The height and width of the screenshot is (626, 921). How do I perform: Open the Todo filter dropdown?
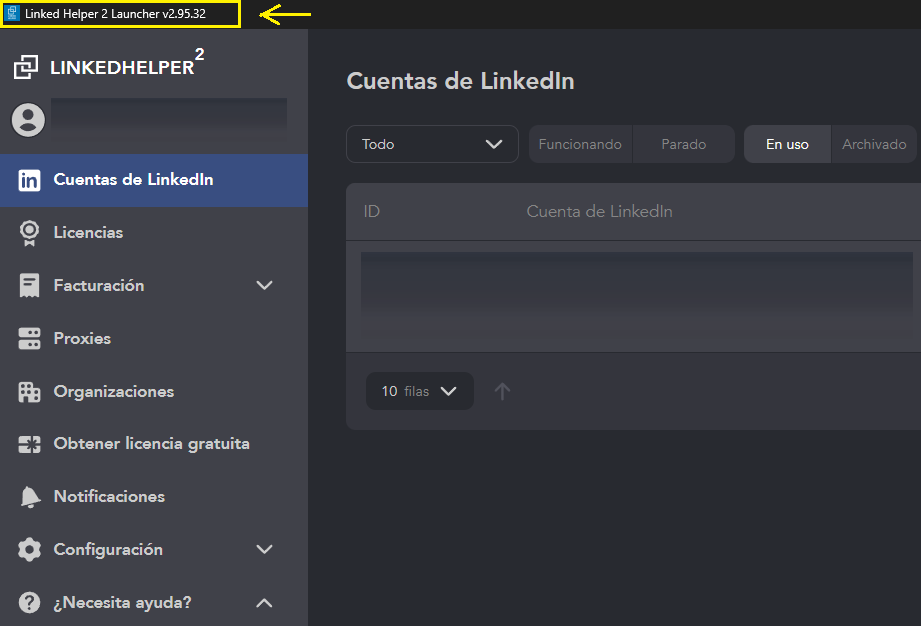point(432,144)
